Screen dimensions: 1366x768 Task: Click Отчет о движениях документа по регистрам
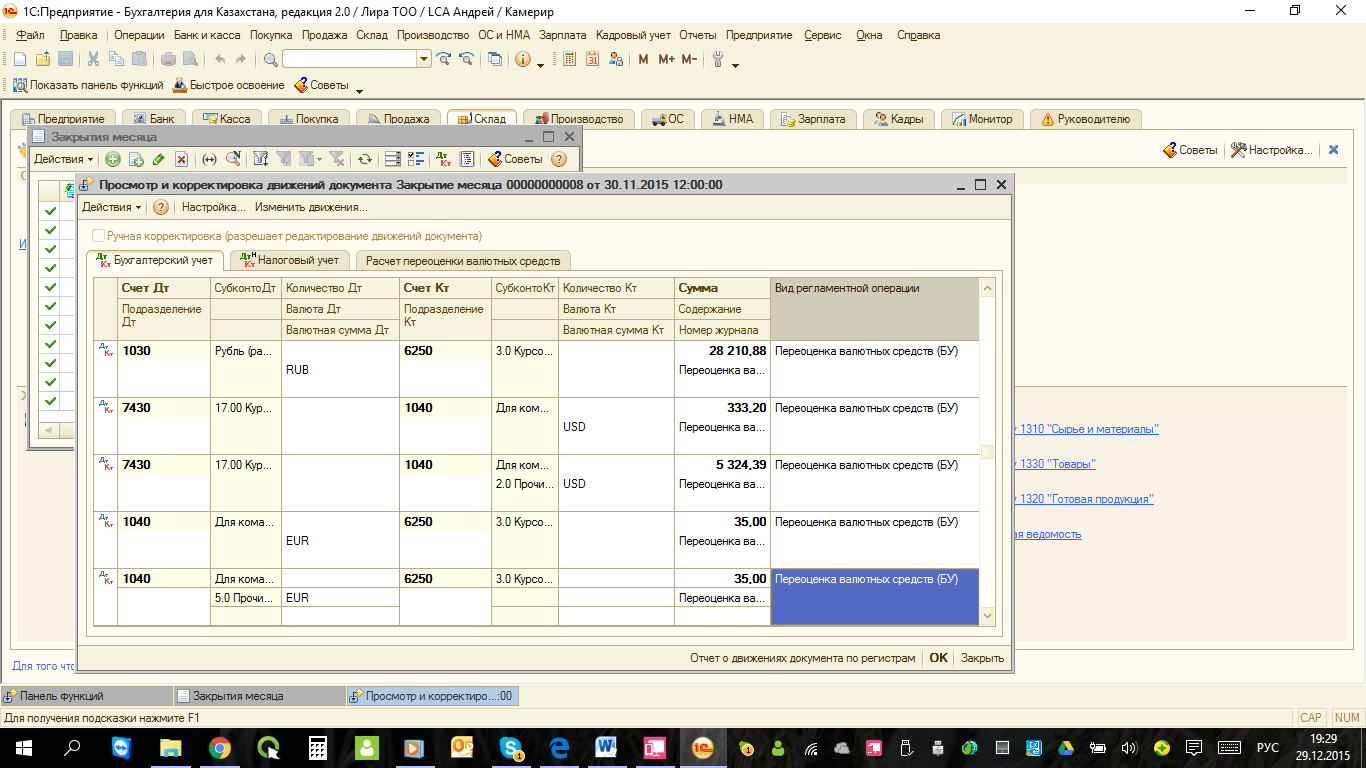click(x=802, y=658)
